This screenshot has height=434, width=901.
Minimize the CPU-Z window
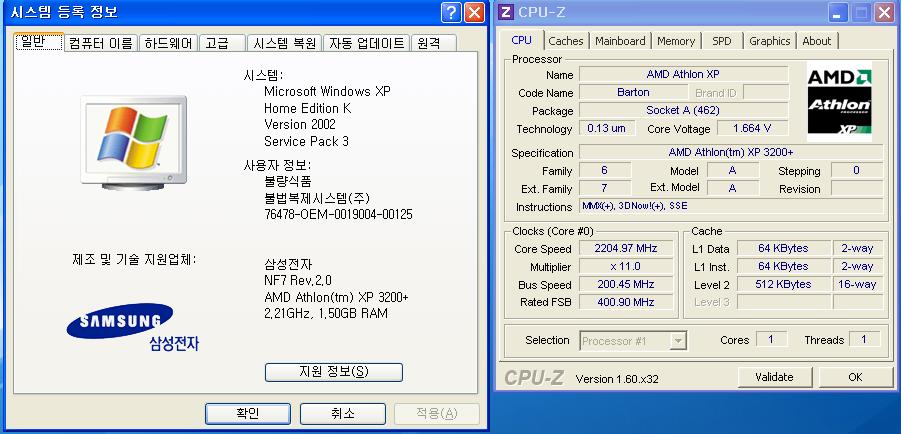(x=839, y=13)
